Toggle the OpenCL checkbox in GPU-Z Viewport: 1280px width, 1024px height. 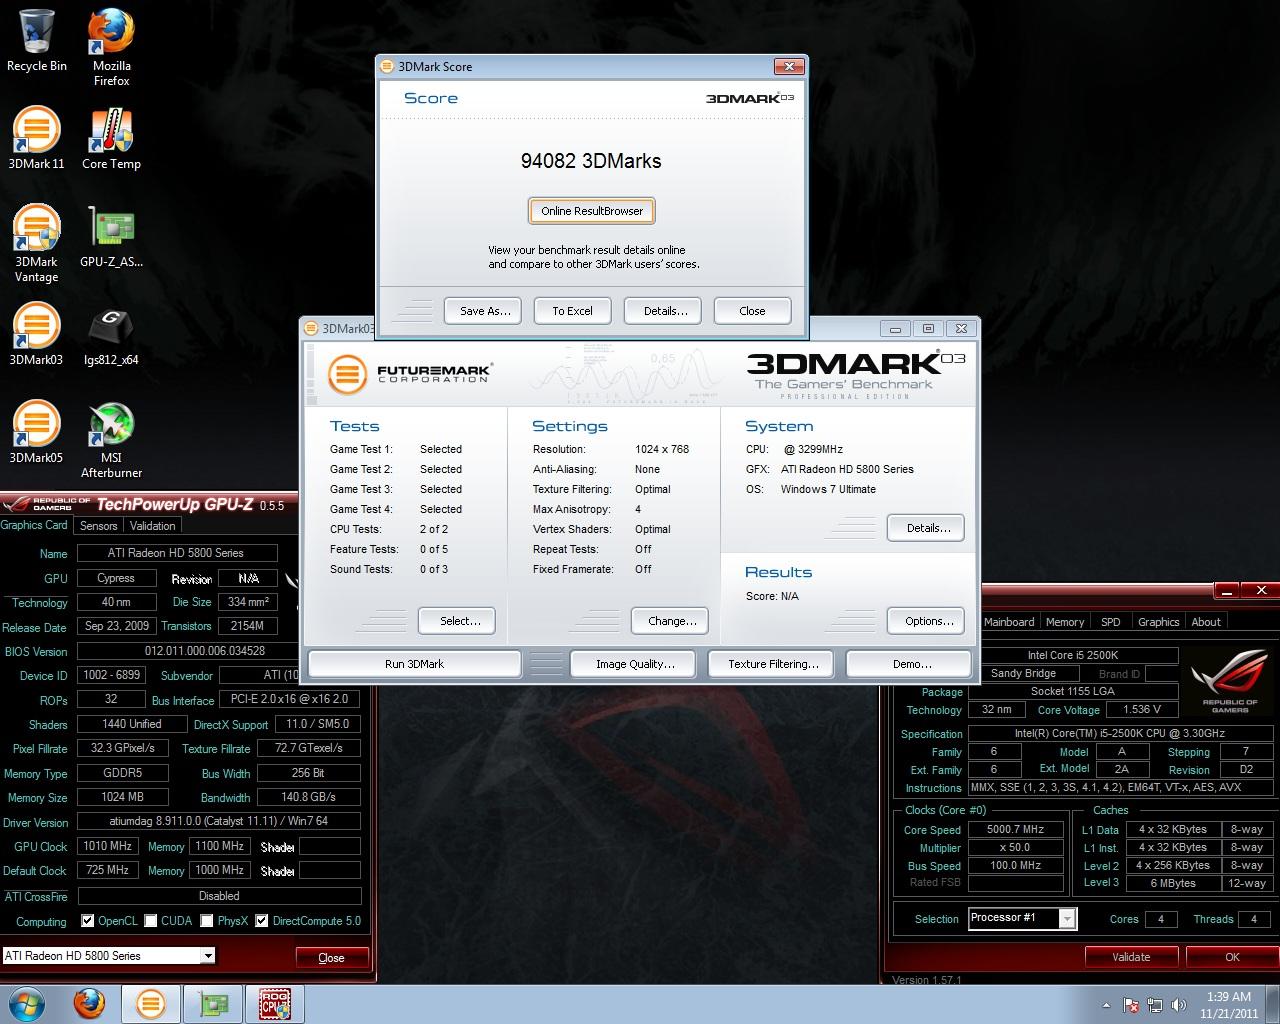pos(88,921)
